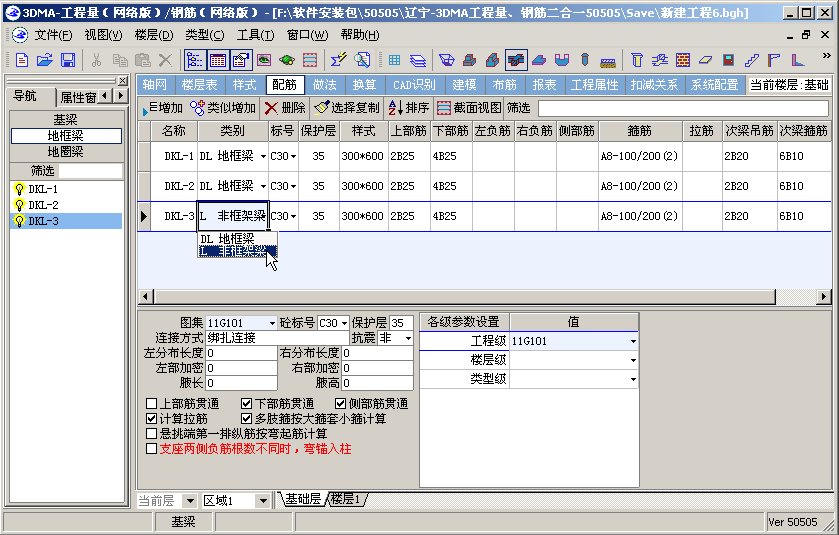
Task: Switch to the 轴网 tab
Action: (155, 85)
